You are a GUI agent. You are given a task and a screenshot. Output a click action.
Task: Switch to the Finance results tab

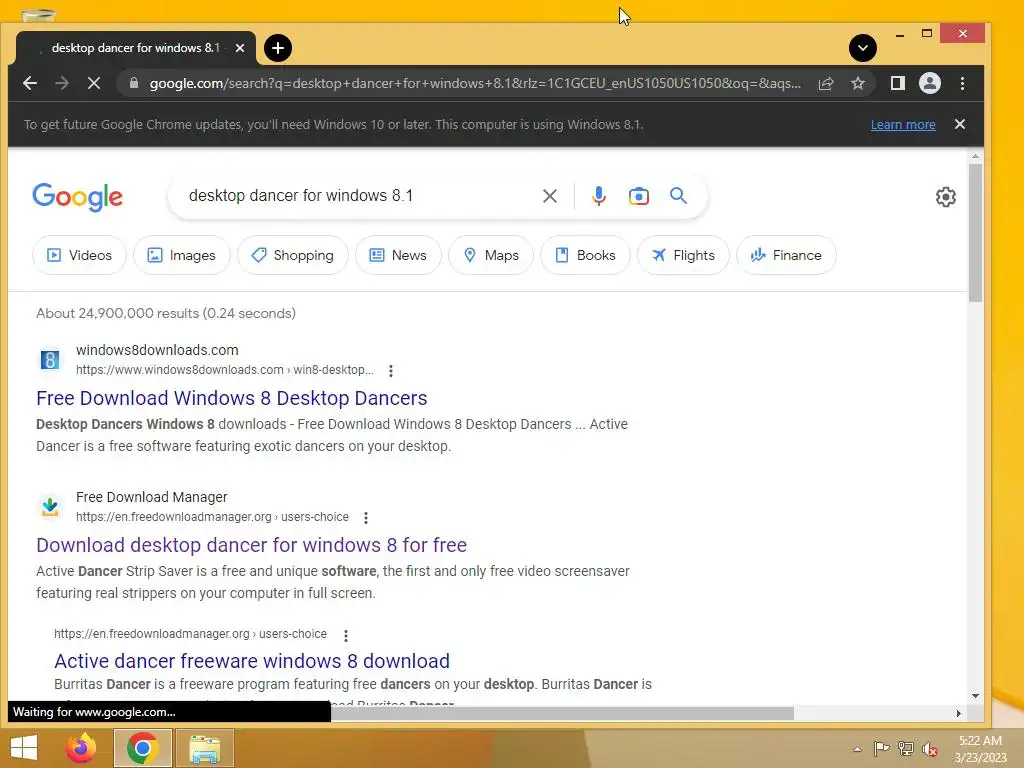pos(786,255)
